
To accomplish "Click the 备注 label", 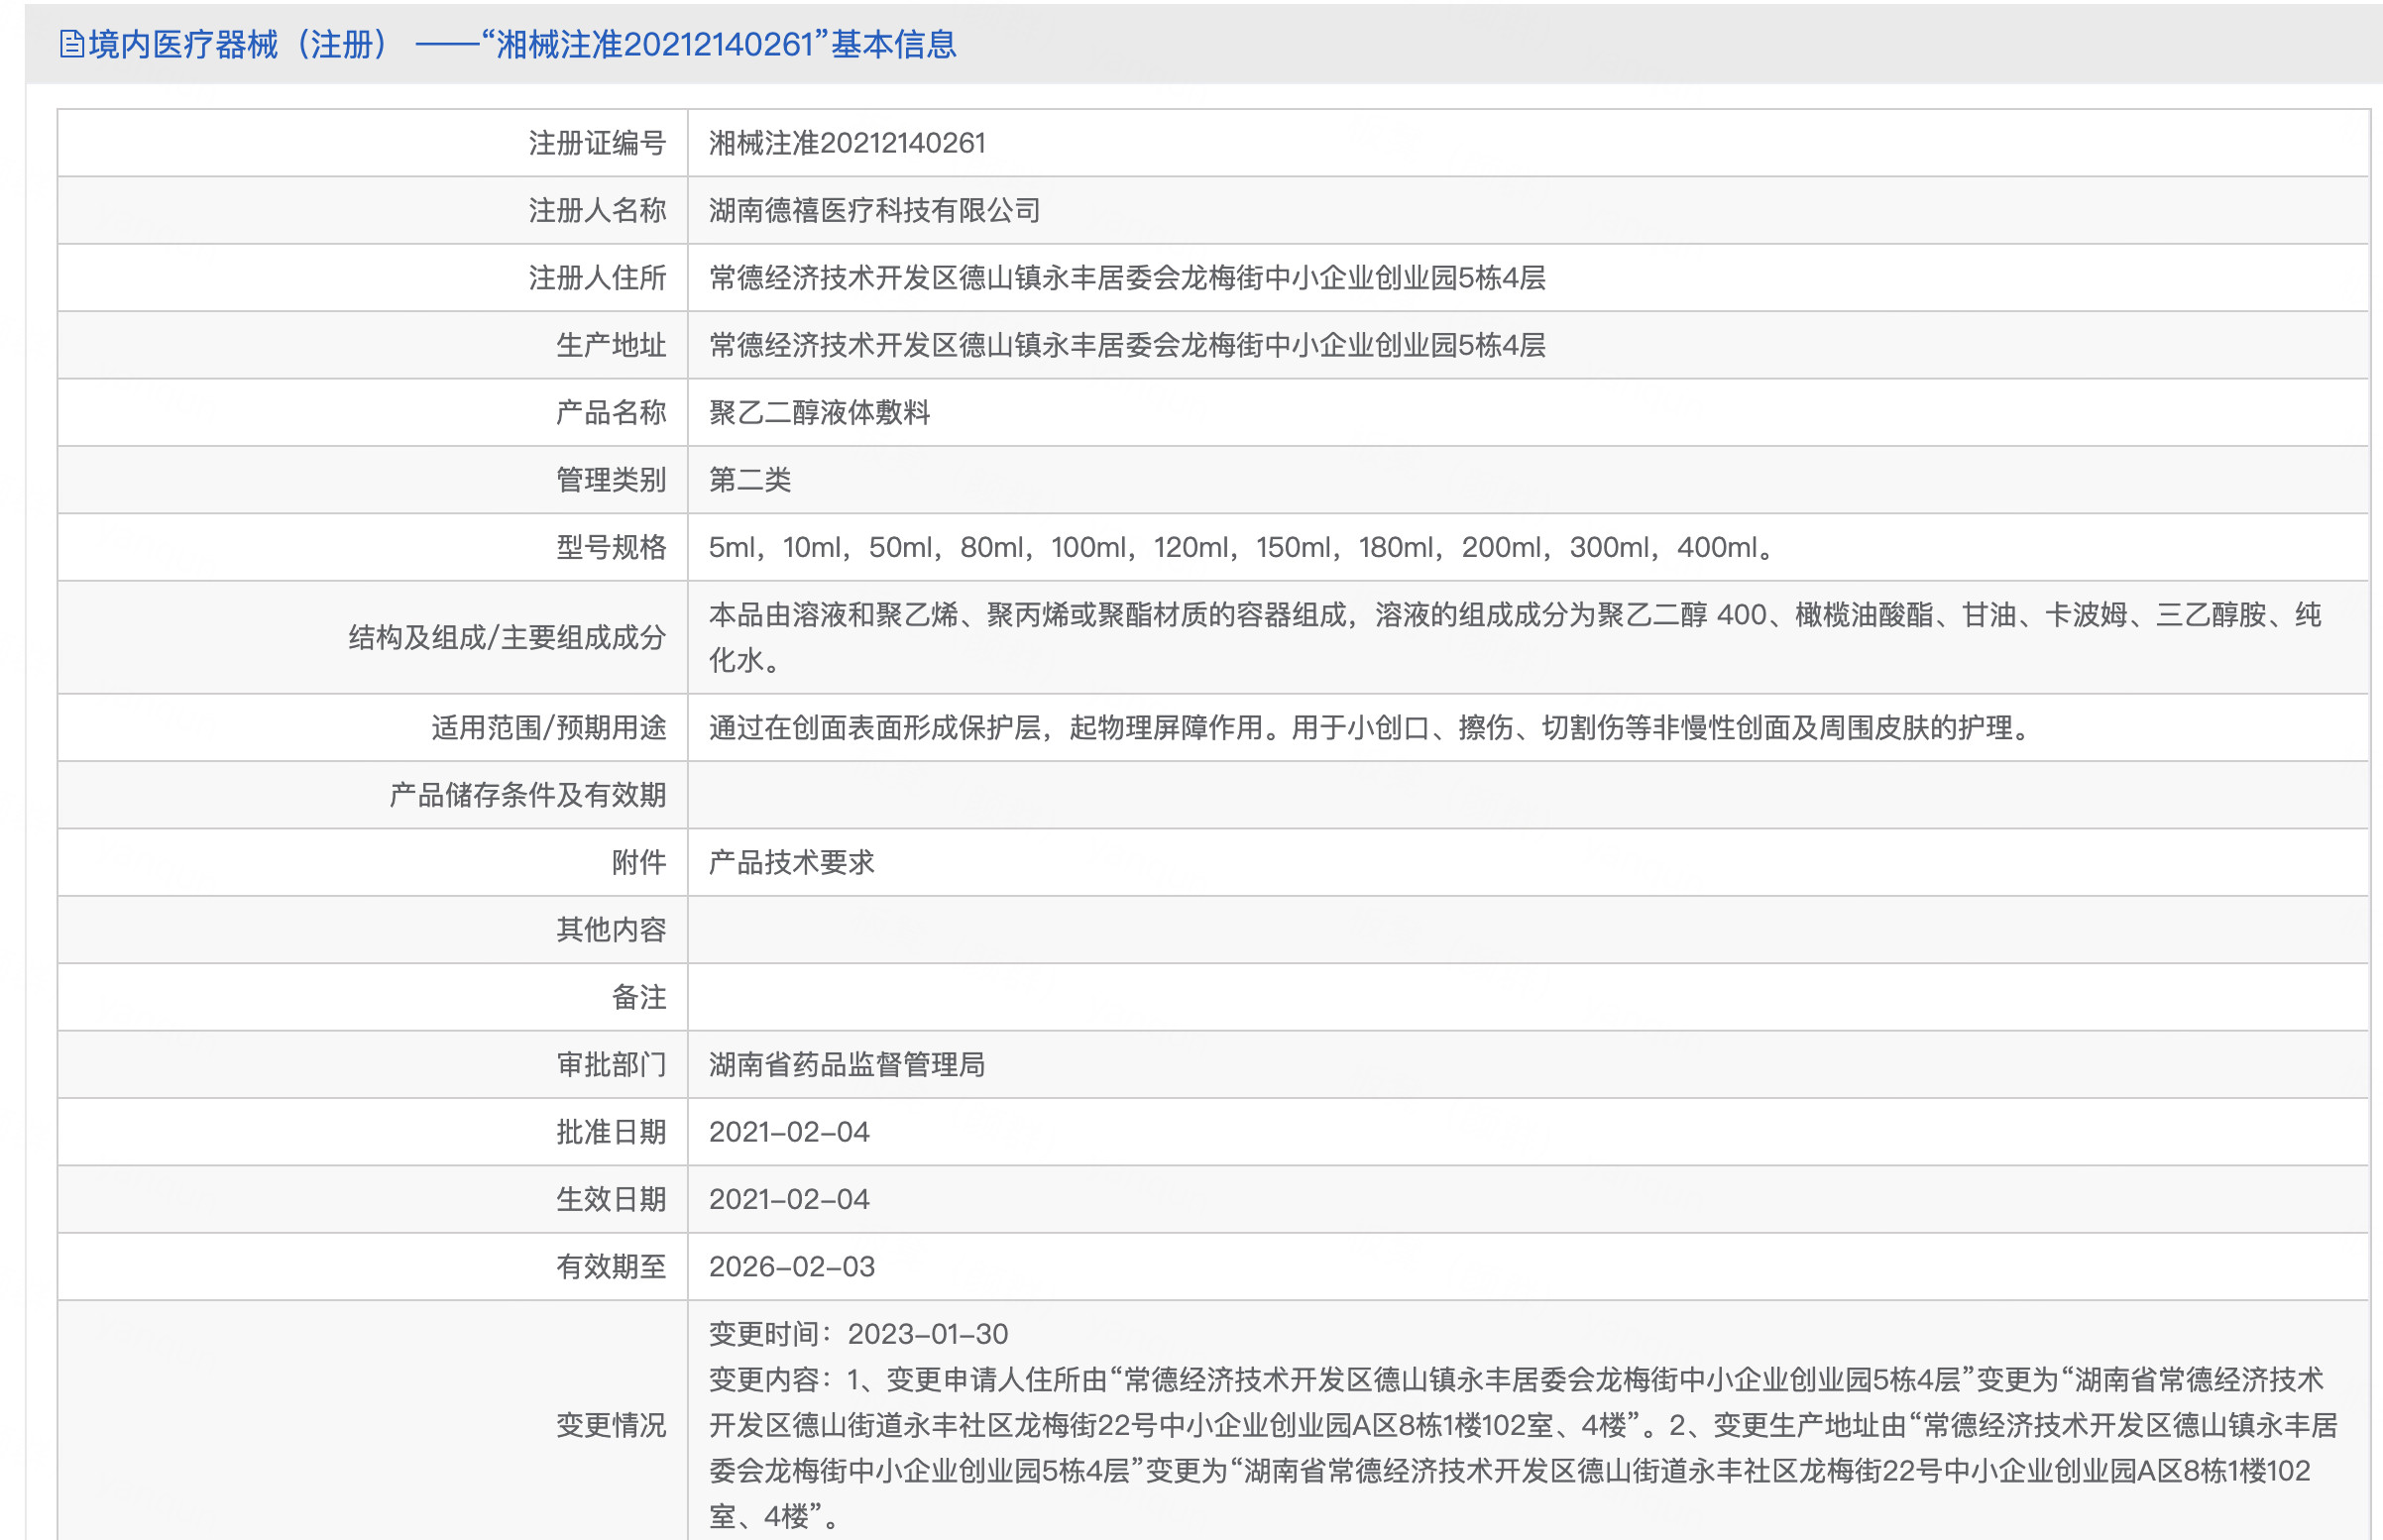I will pos(639,997).
